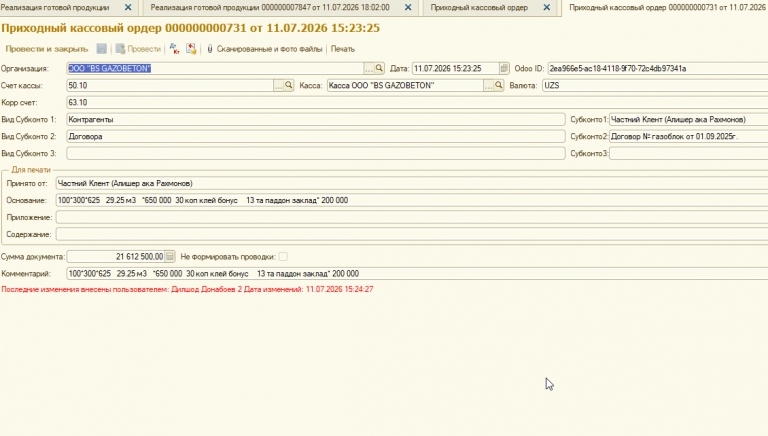
Task: Click the Содержание input field
Action: tap(412, 234)
